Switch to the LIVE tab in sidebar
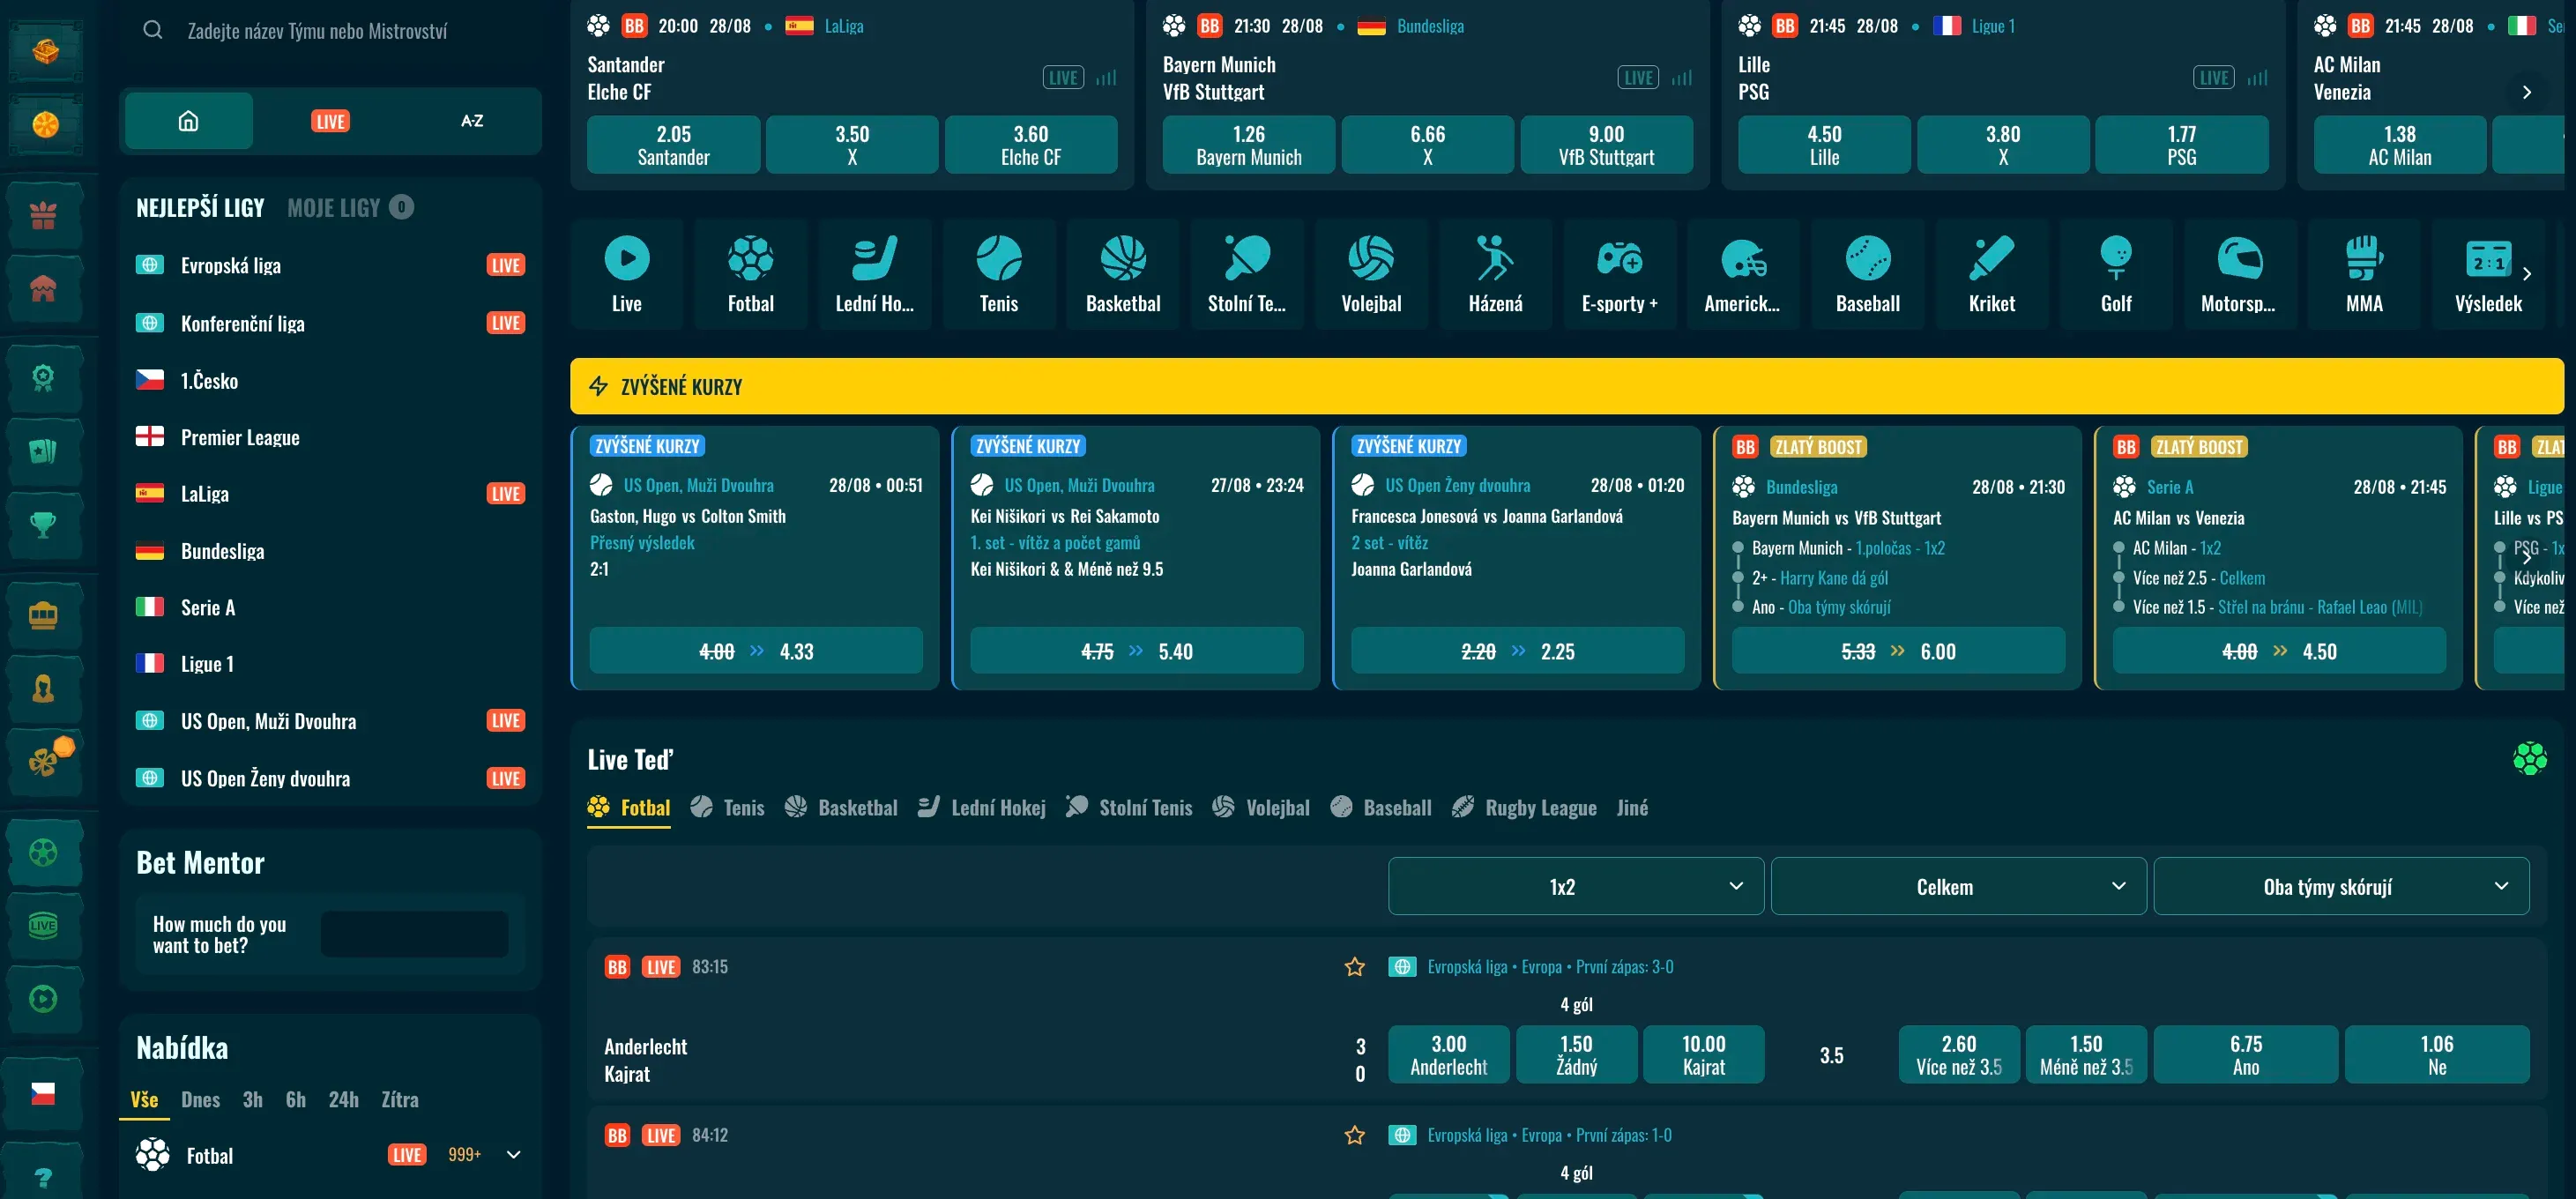Viewport: 2576px width, 1199px height. tap(330, 121)
